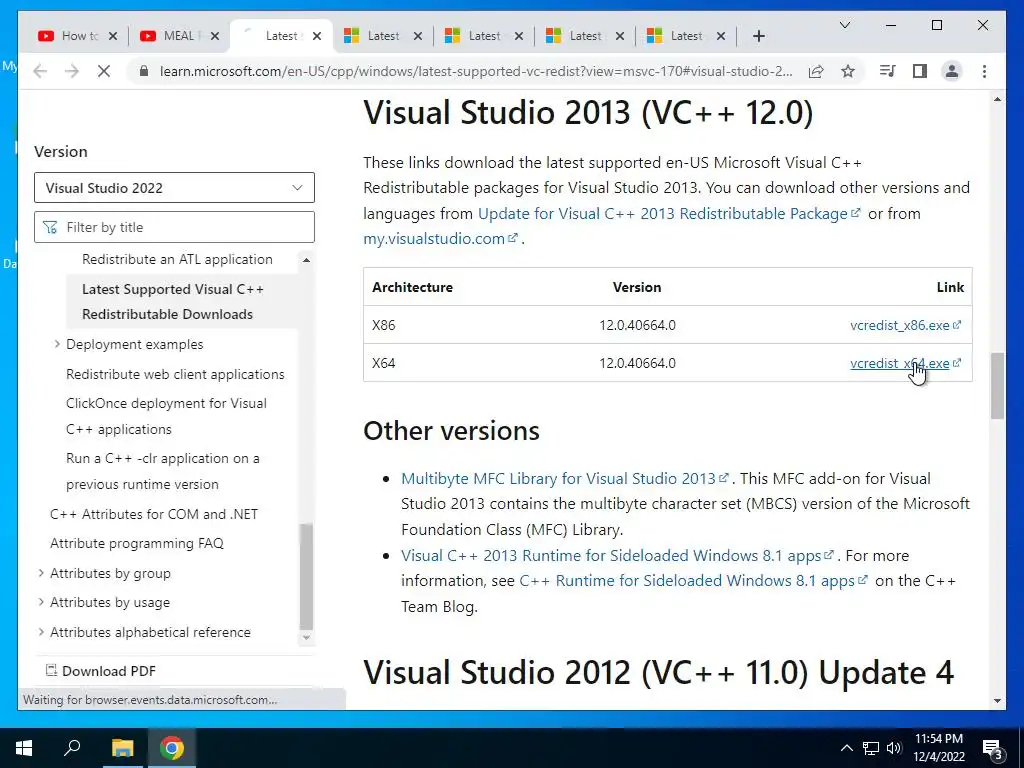Open Windows Start menu
1024x768 pixels.
click(24, 748)
